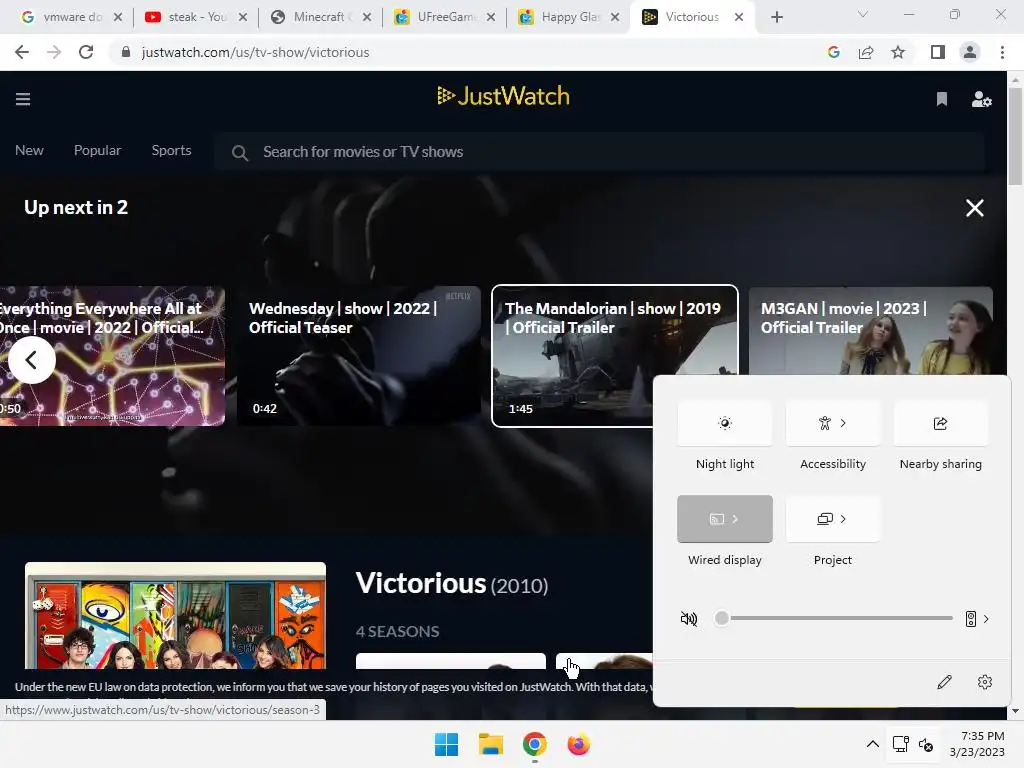This screenshot has width=1024, height=768.
Task: Click the address bar URL
Action: [x=255, y=52]
